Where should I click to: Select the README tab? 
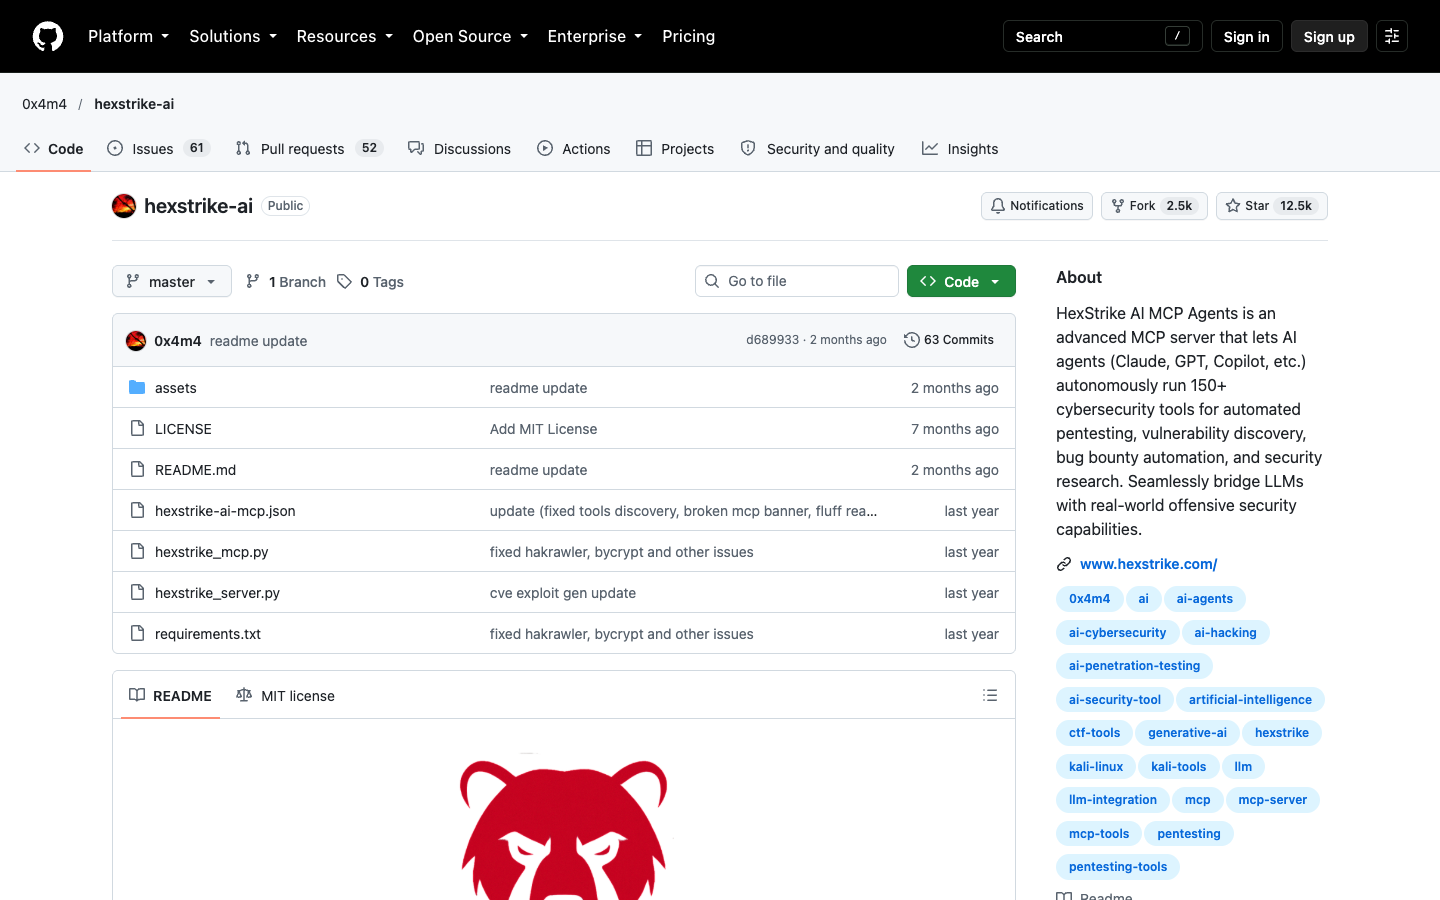(x=170, y=696)
